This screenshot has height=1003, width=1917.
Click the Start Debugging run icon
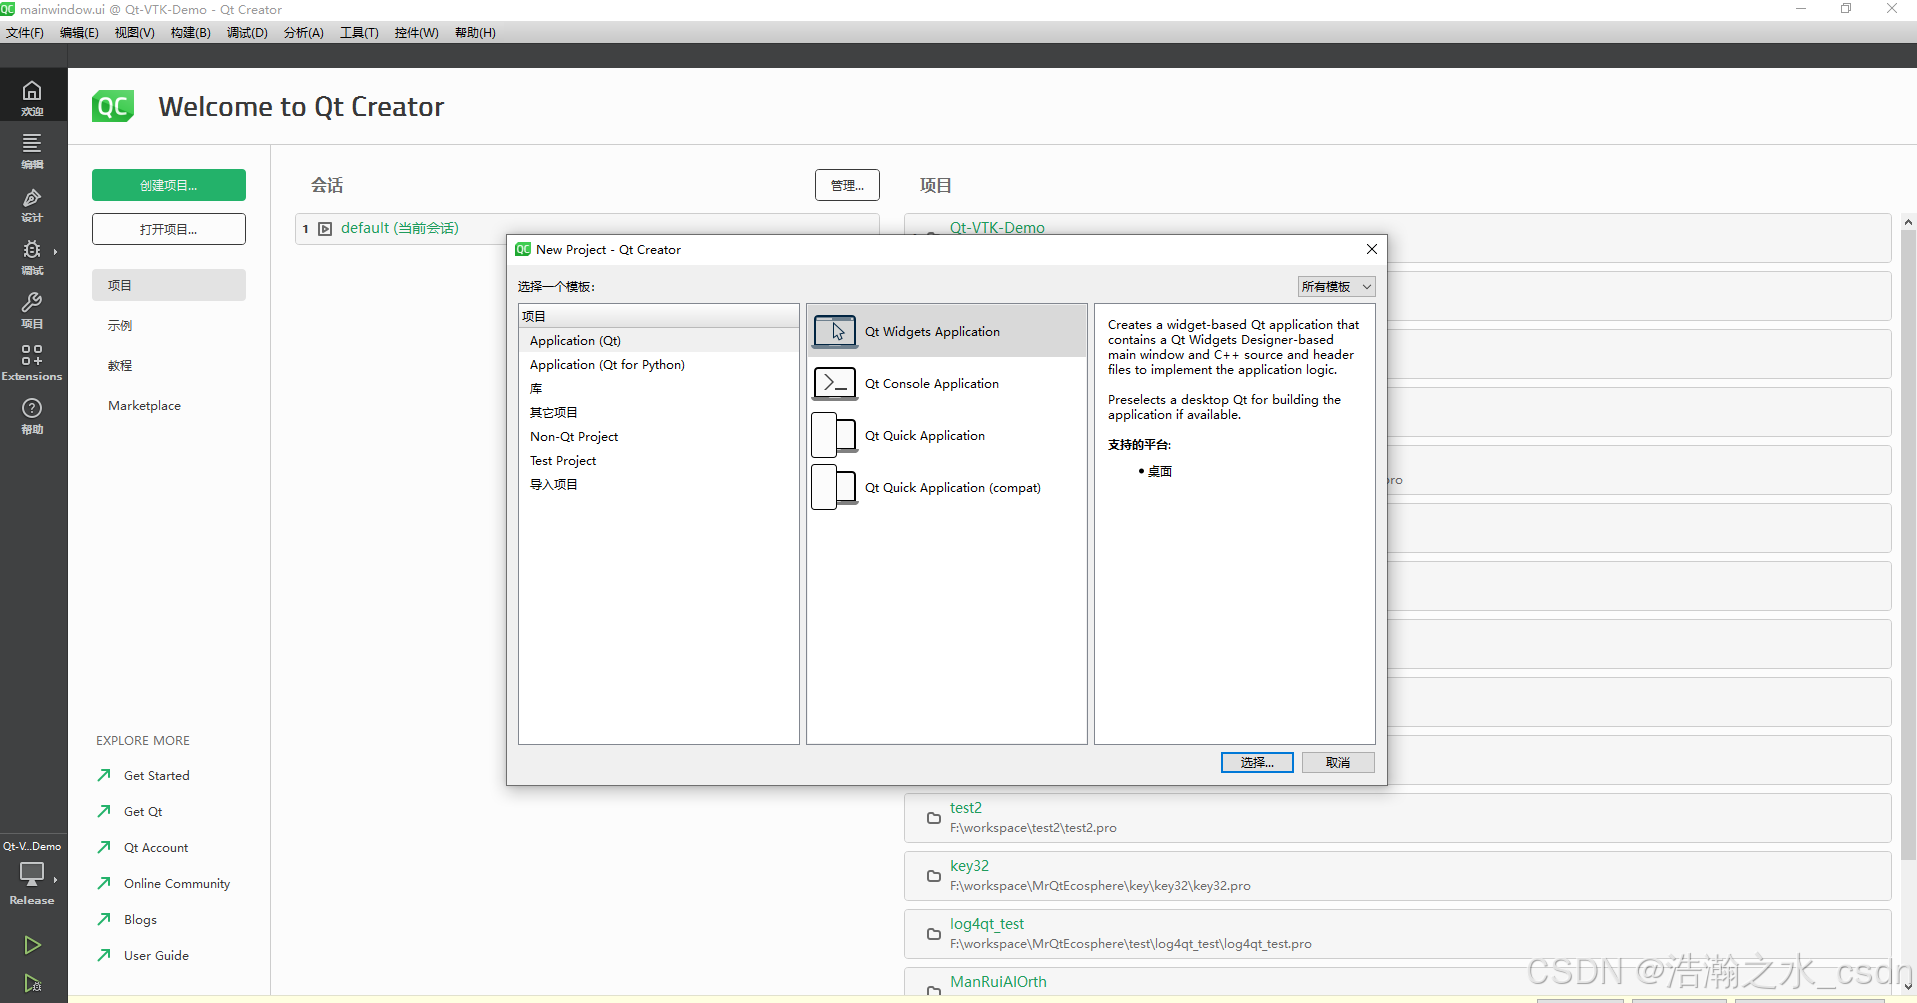[32, 984]
